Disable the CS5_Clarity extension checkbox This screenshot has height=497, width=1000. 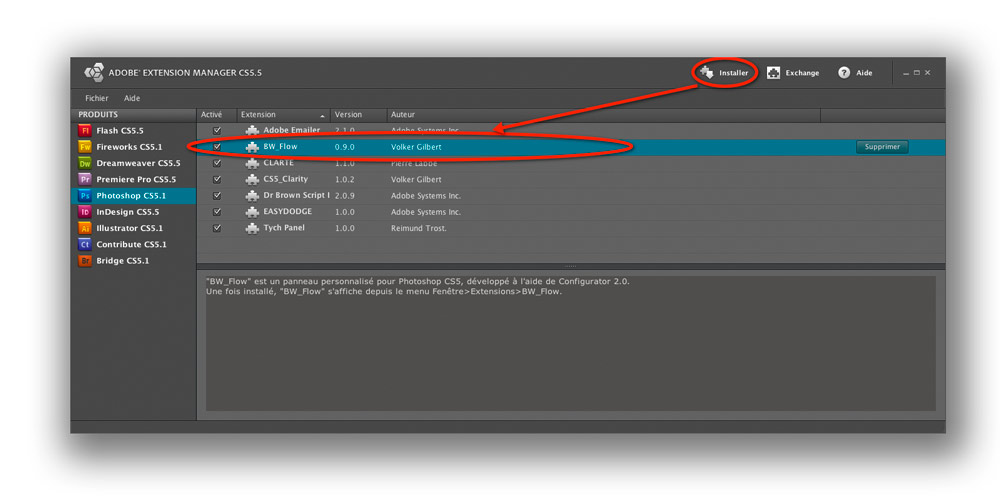coord(217,179)
